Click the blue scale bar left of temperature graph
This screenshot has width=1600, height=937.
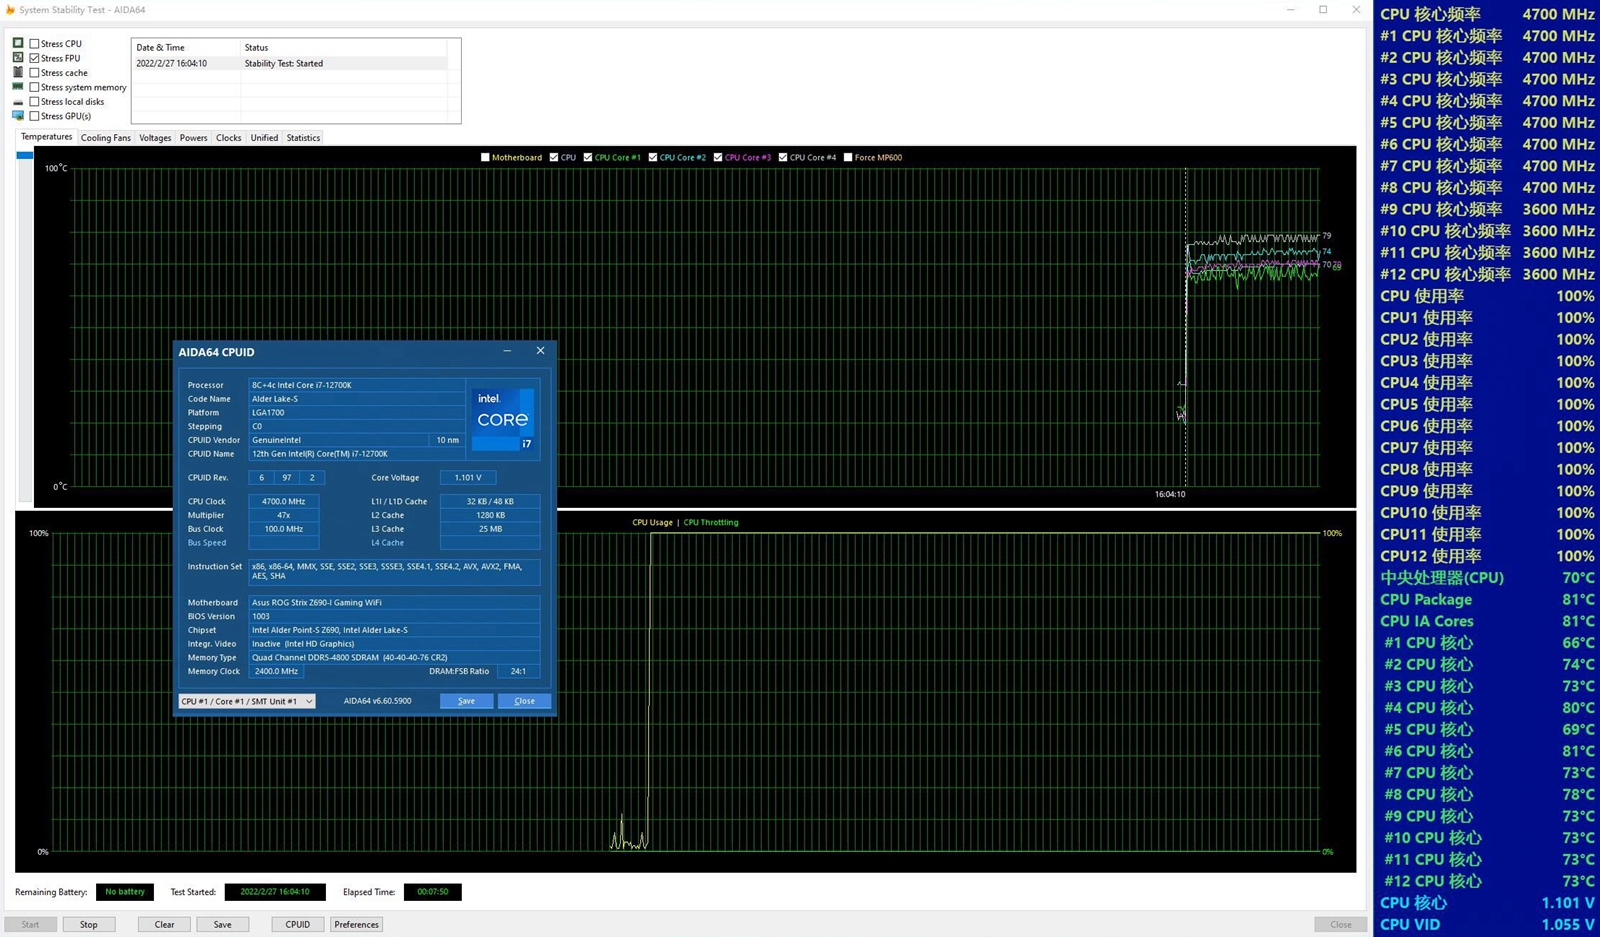(25, 156)
